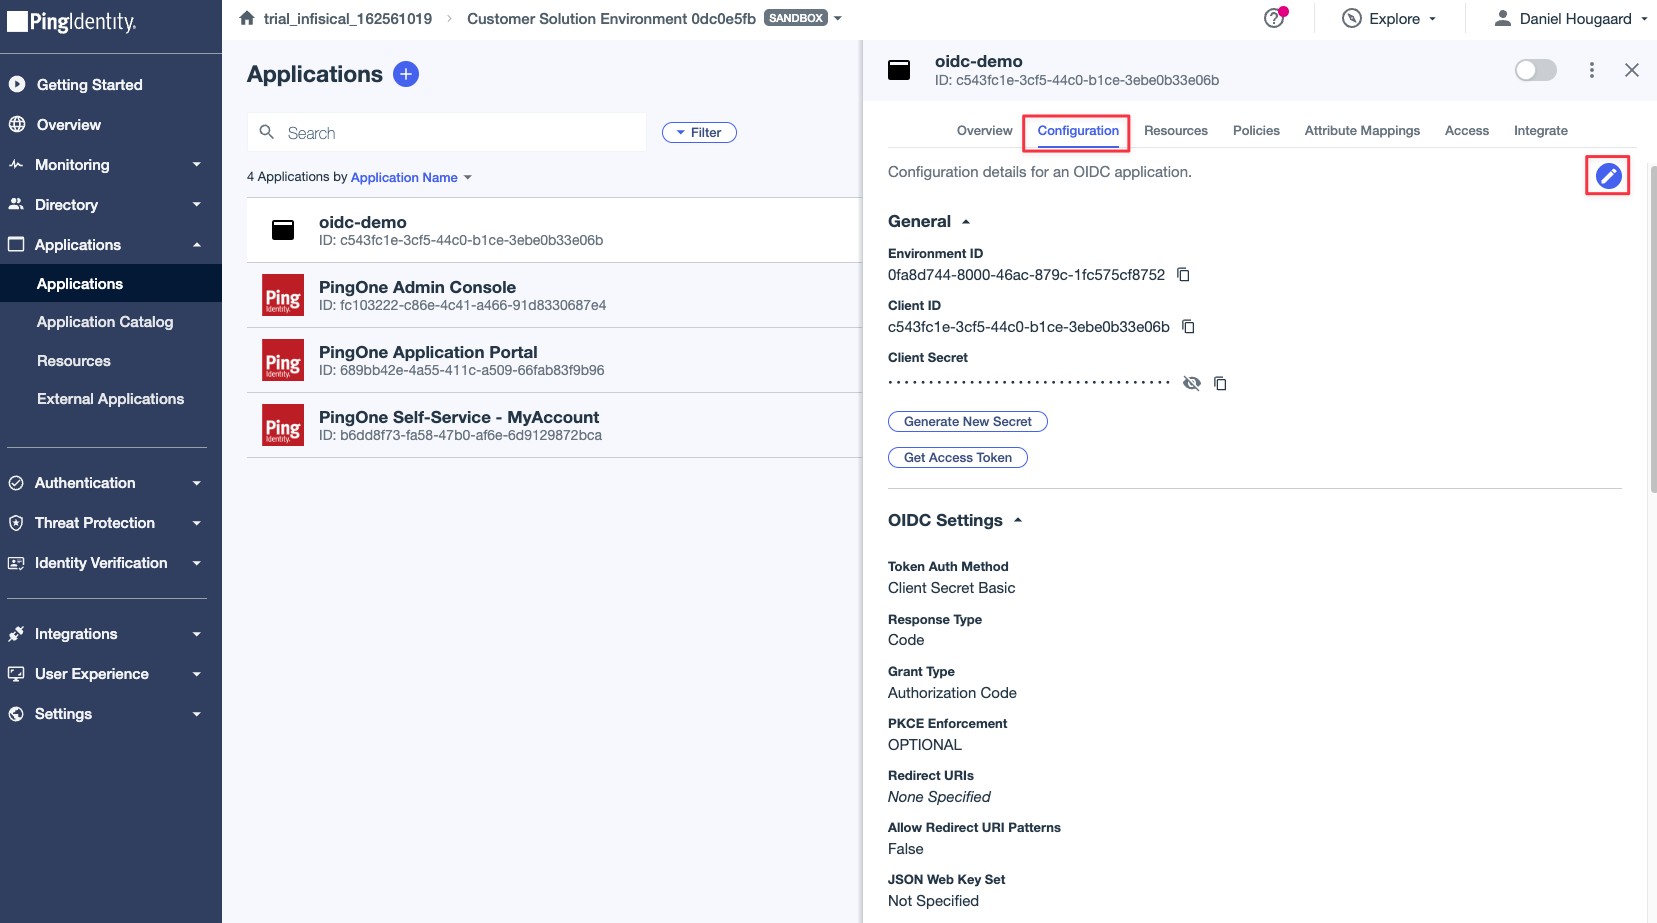The image size is (1657, 923).
Task: Switch to the Access tab
Action: [1467, 131]
